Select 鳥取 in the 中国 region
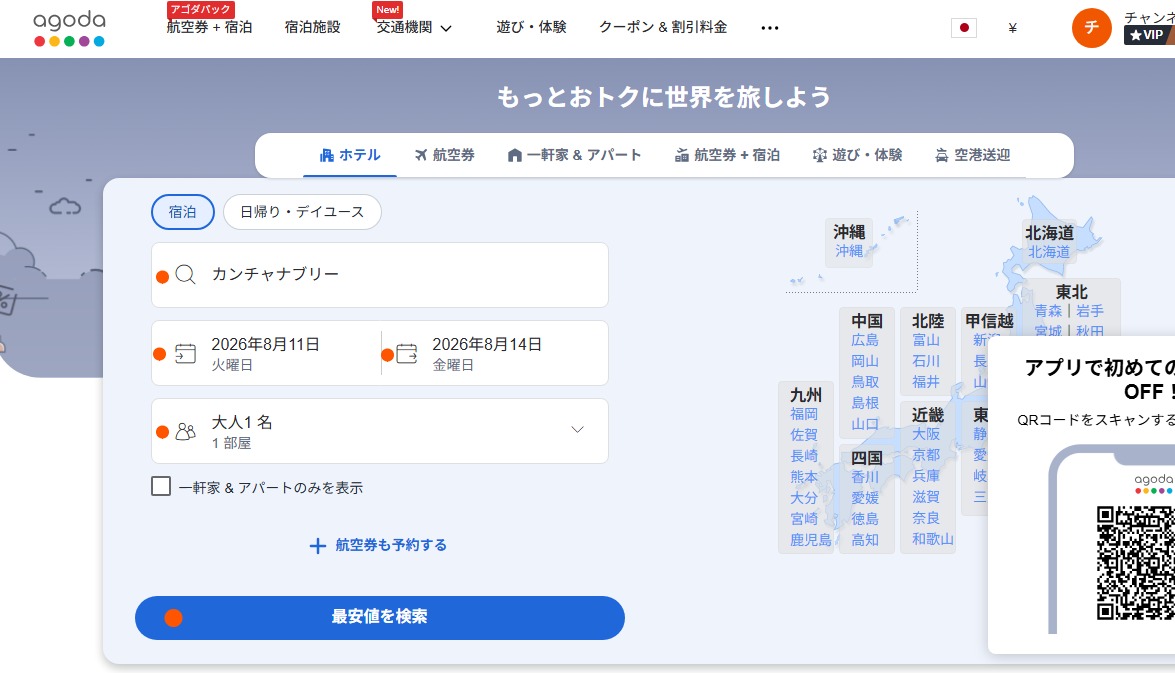 (x=865, y=382)
